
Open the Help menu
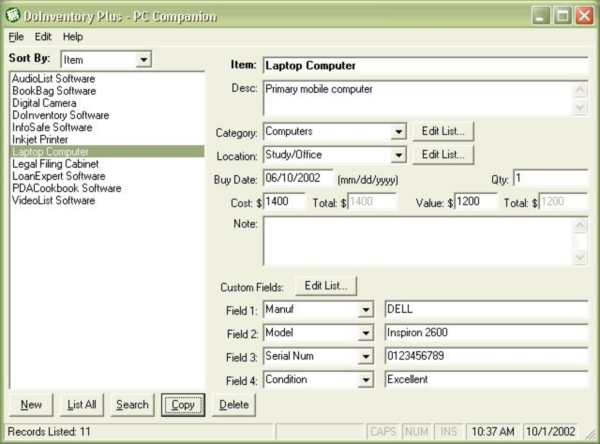pos(73,37)
